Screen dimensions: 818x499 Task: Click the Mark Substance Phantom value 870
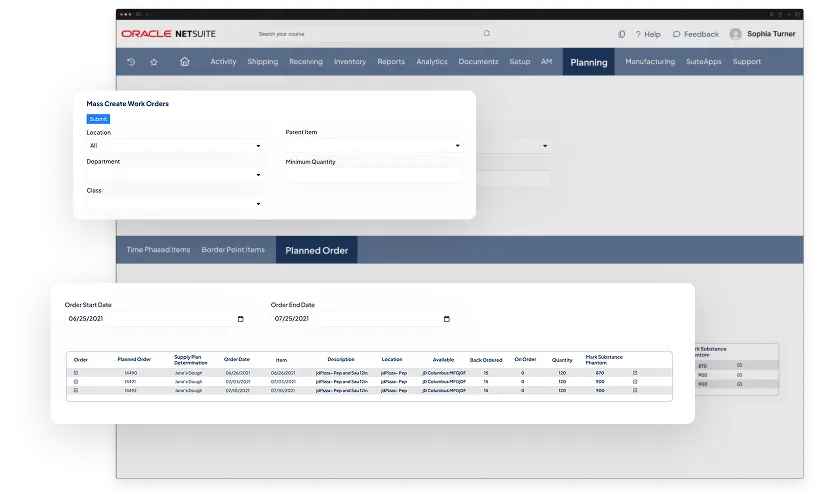pos(600,373)
